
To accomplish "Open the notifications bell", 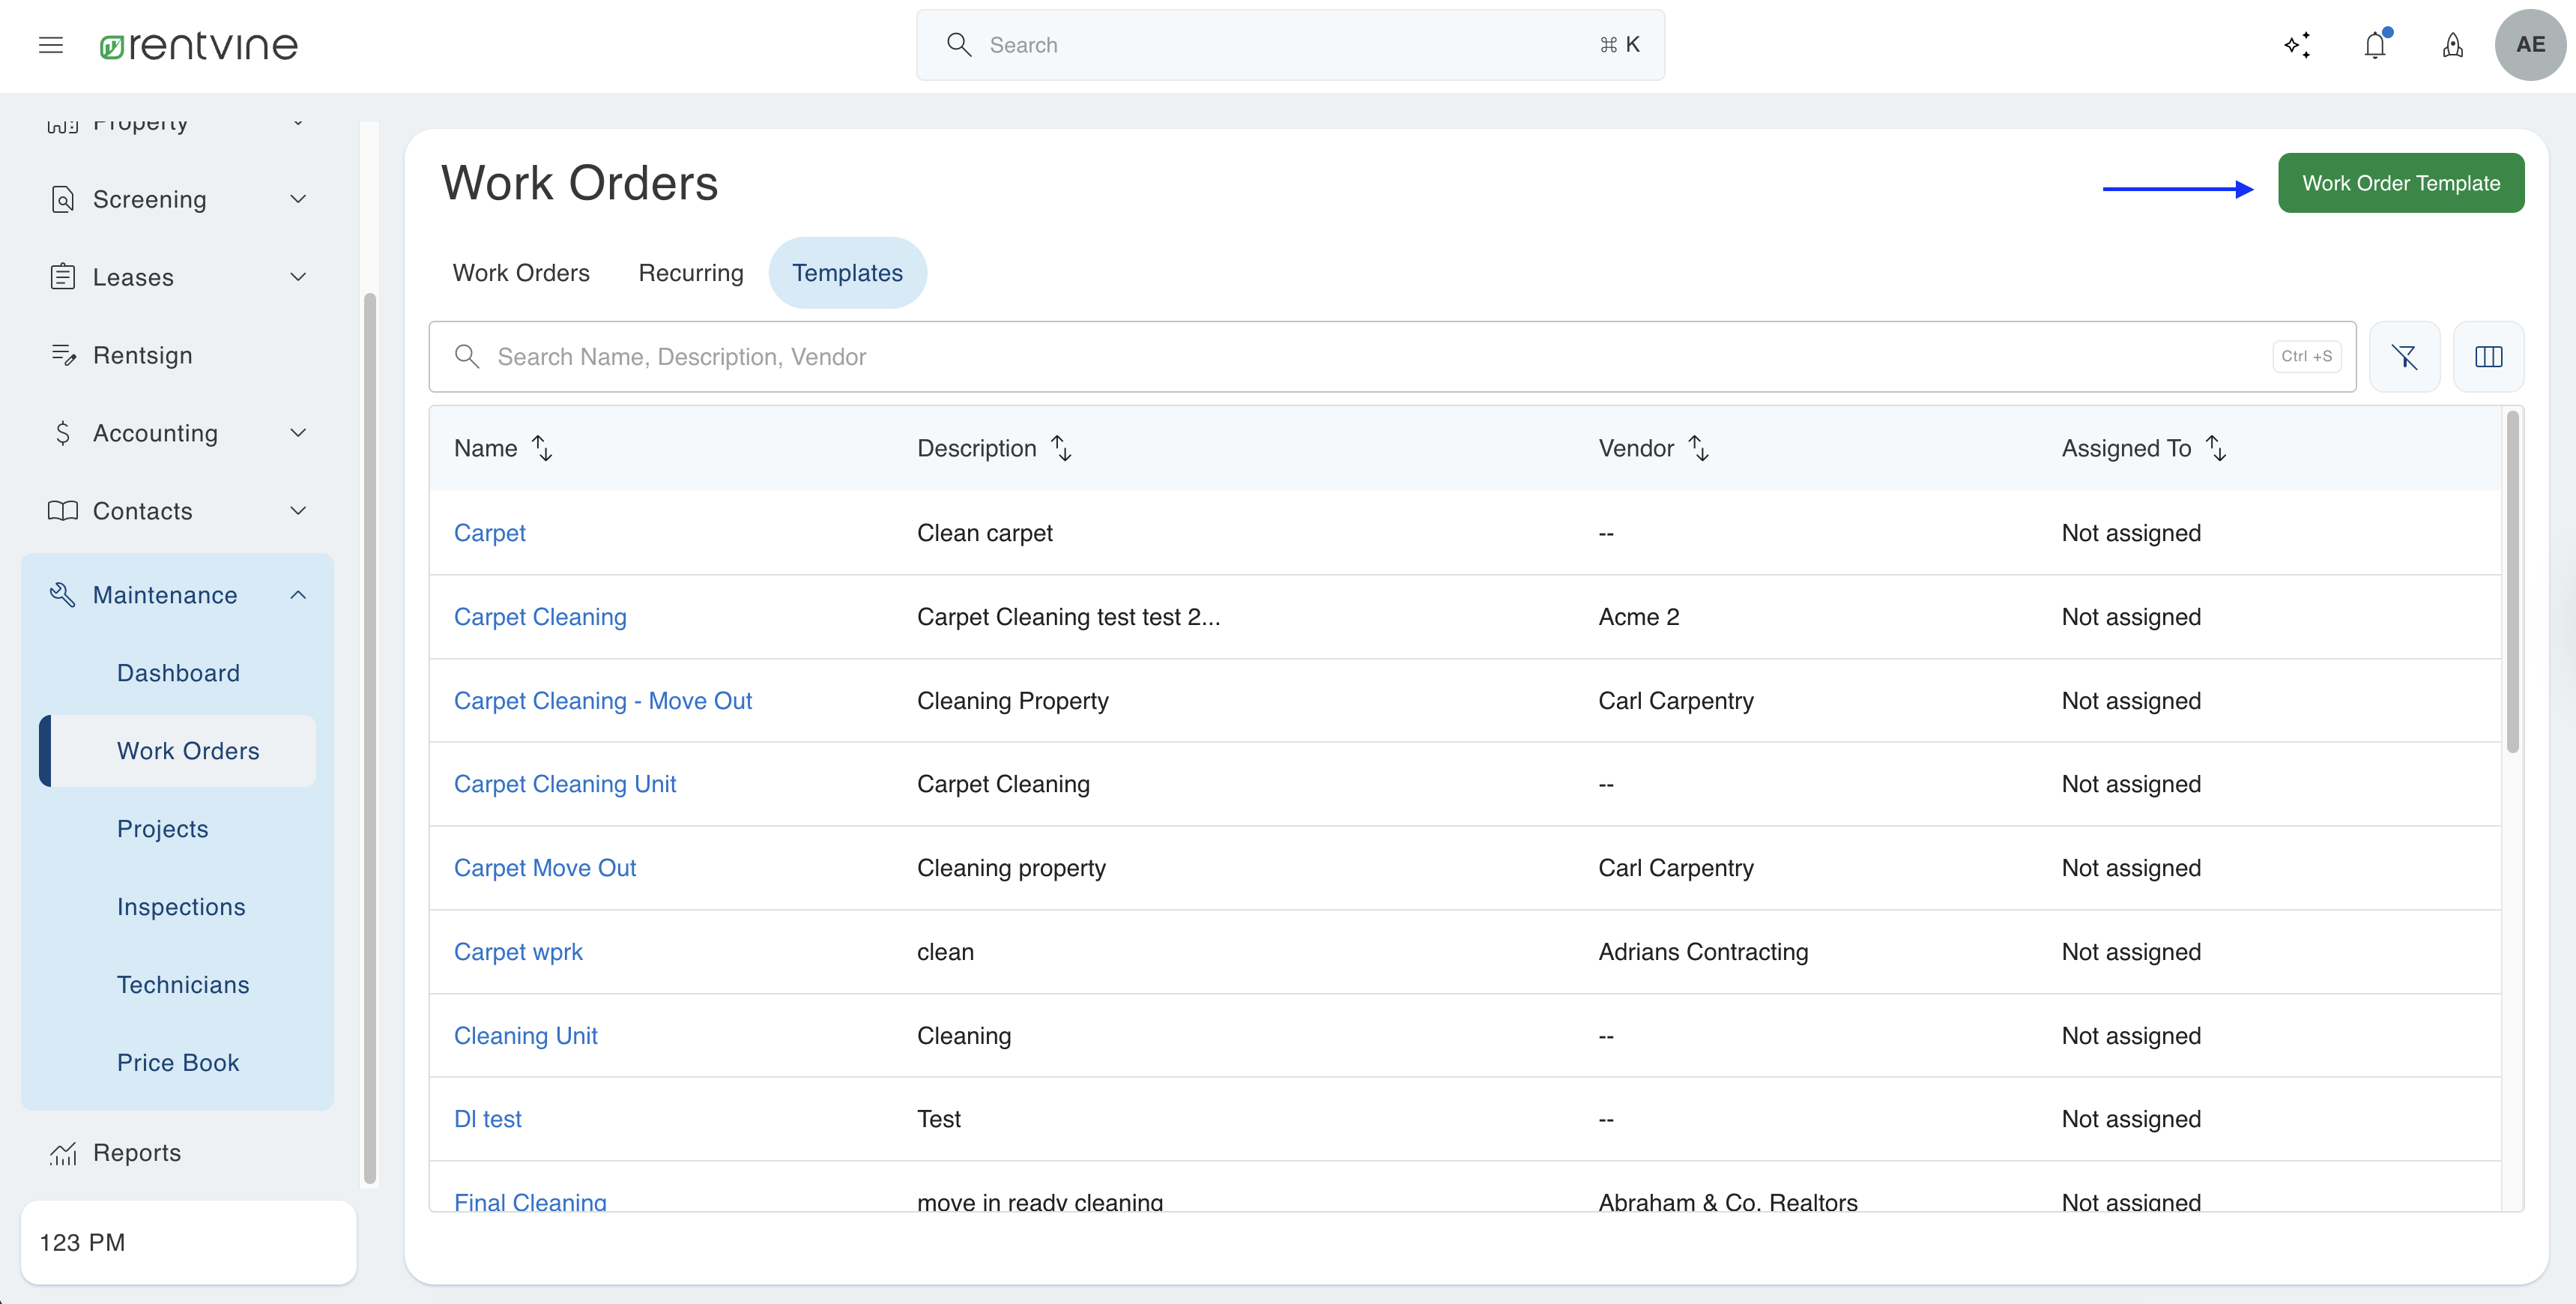I will click(x=2375, y=45).
